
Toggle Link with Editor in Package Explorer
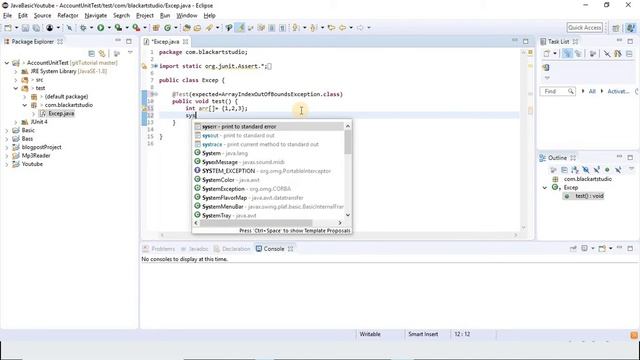pos(102,53)
